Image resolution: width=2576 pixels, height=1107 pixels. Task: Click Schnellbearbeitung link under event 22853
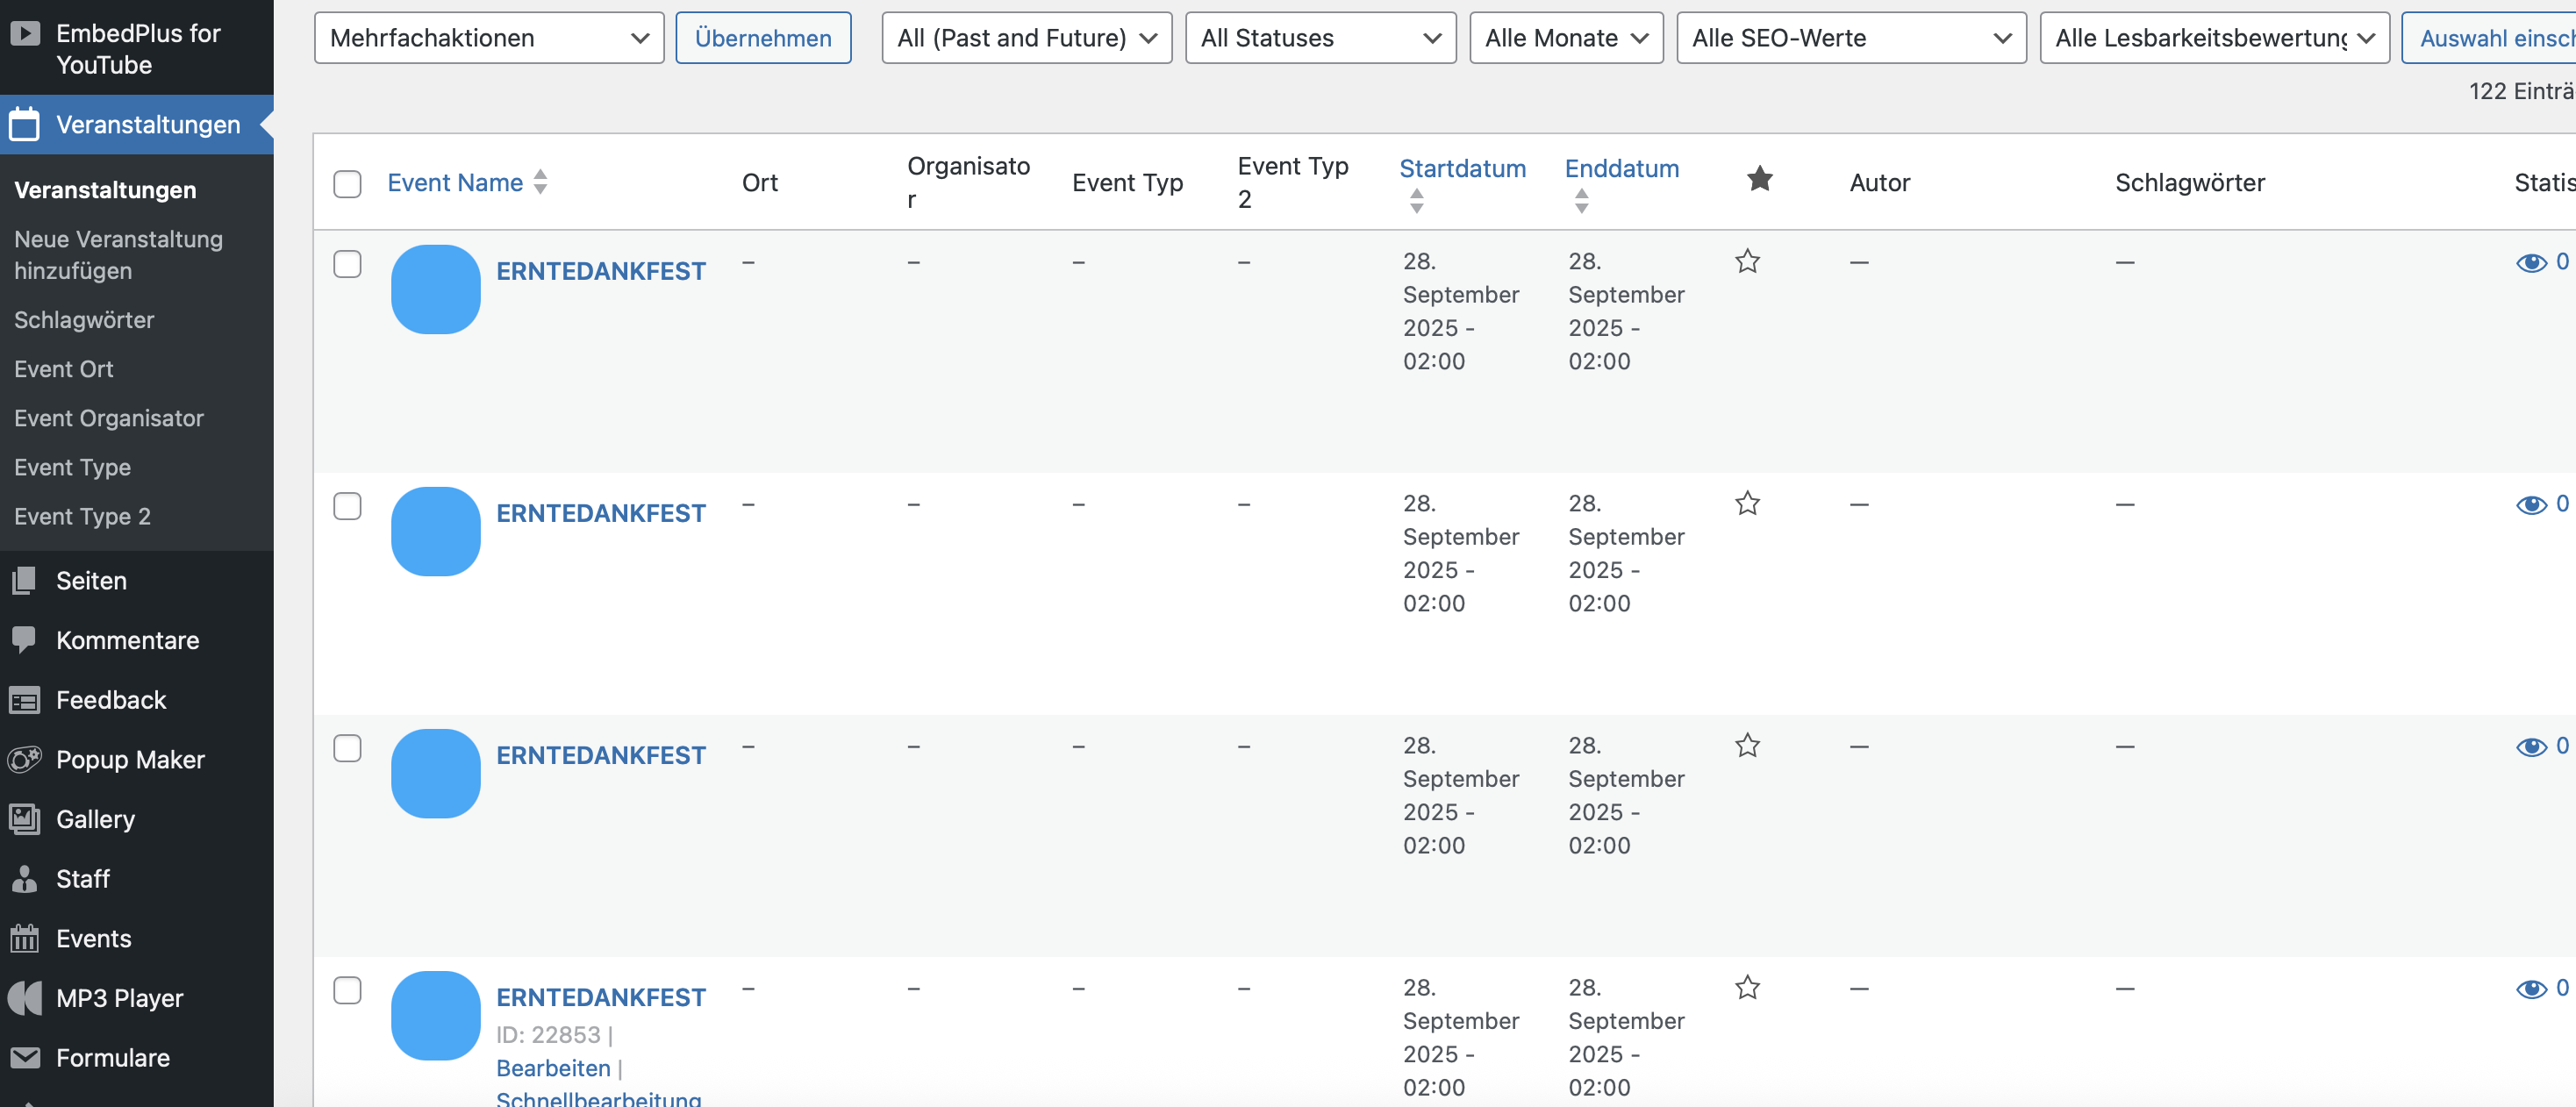coord(599,1098)
